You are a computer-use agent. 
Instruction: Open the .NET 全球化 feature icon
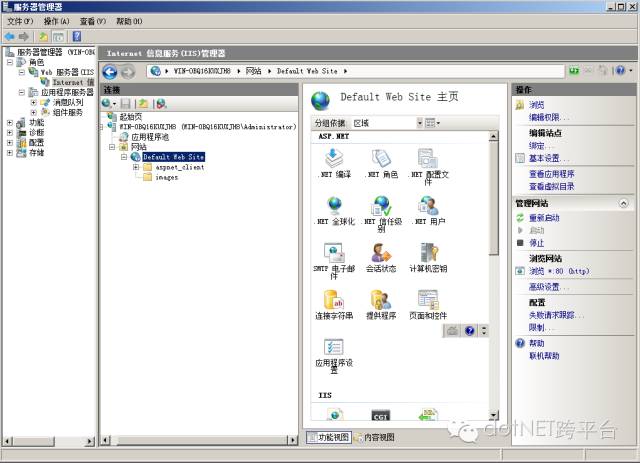click(x=335, y=211)
